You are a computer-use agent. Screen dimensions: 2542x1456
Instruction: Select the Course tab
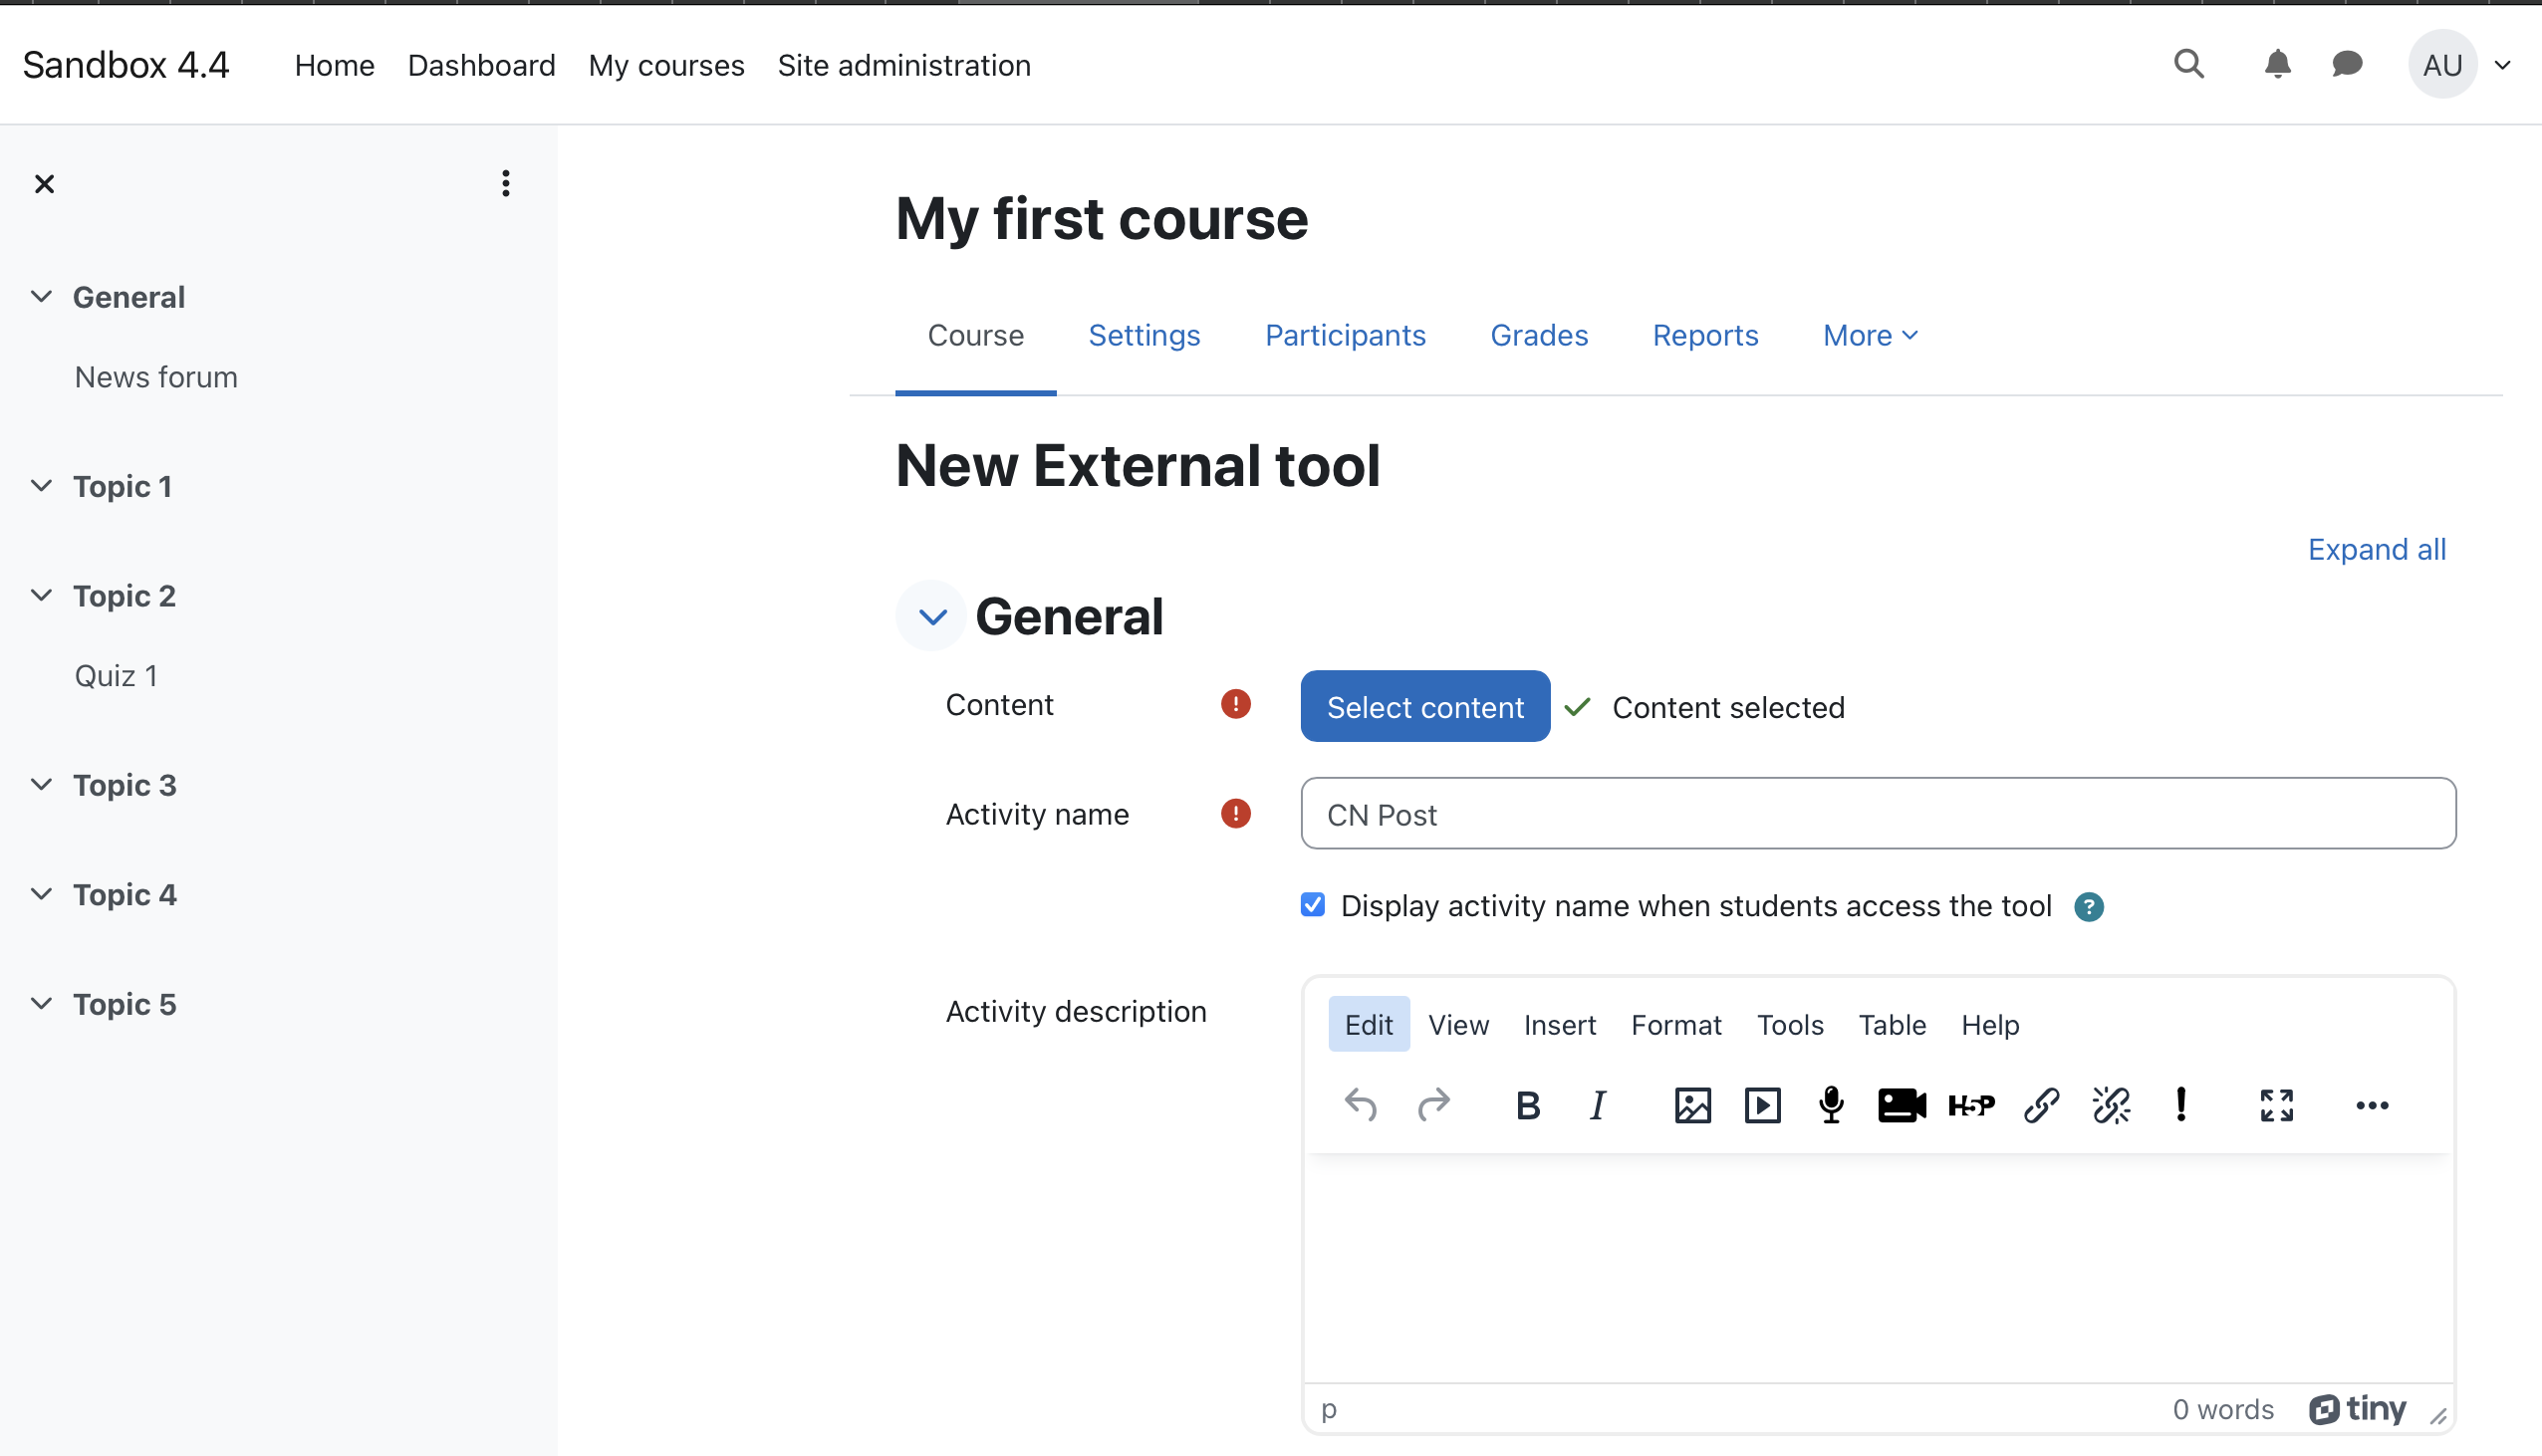coord(975,335)
